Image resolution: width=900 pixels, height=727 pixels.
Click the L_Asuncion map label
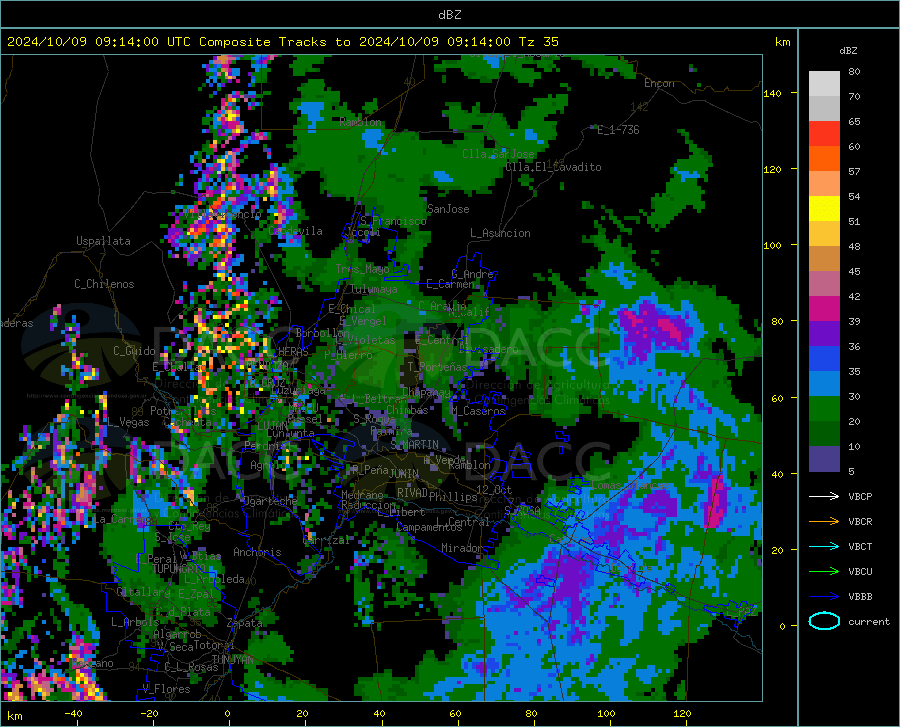click(500, 233)
